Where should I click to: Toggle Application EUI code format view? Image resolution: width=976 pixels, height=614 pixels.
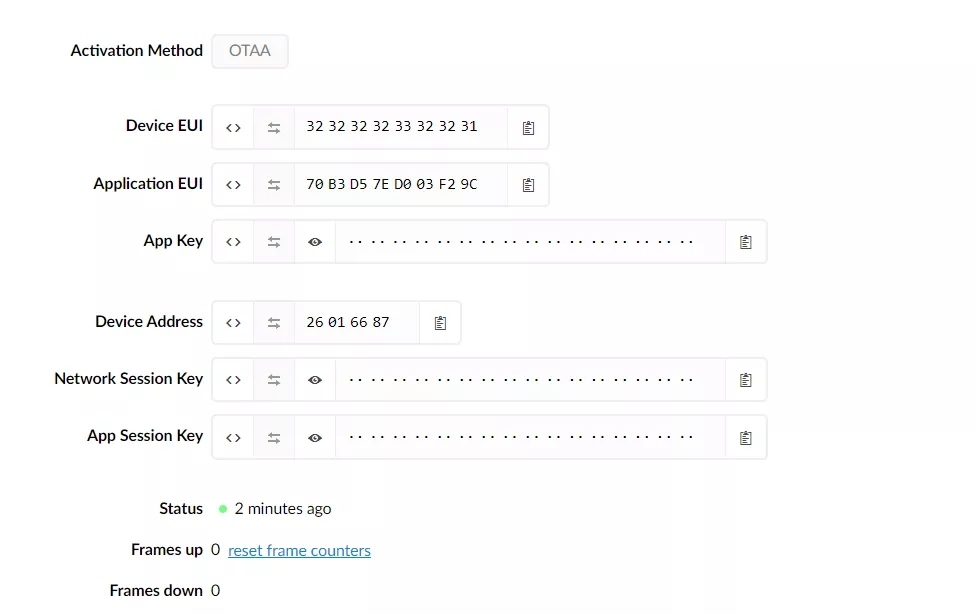tap(233, 185)
